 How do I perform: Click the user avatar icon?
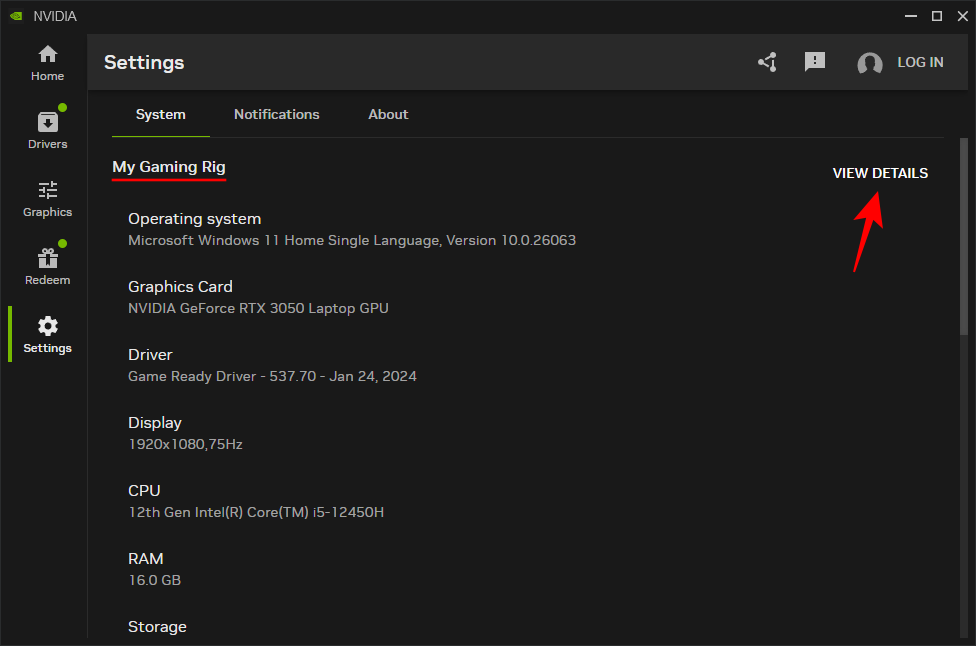tap(870, 63)
